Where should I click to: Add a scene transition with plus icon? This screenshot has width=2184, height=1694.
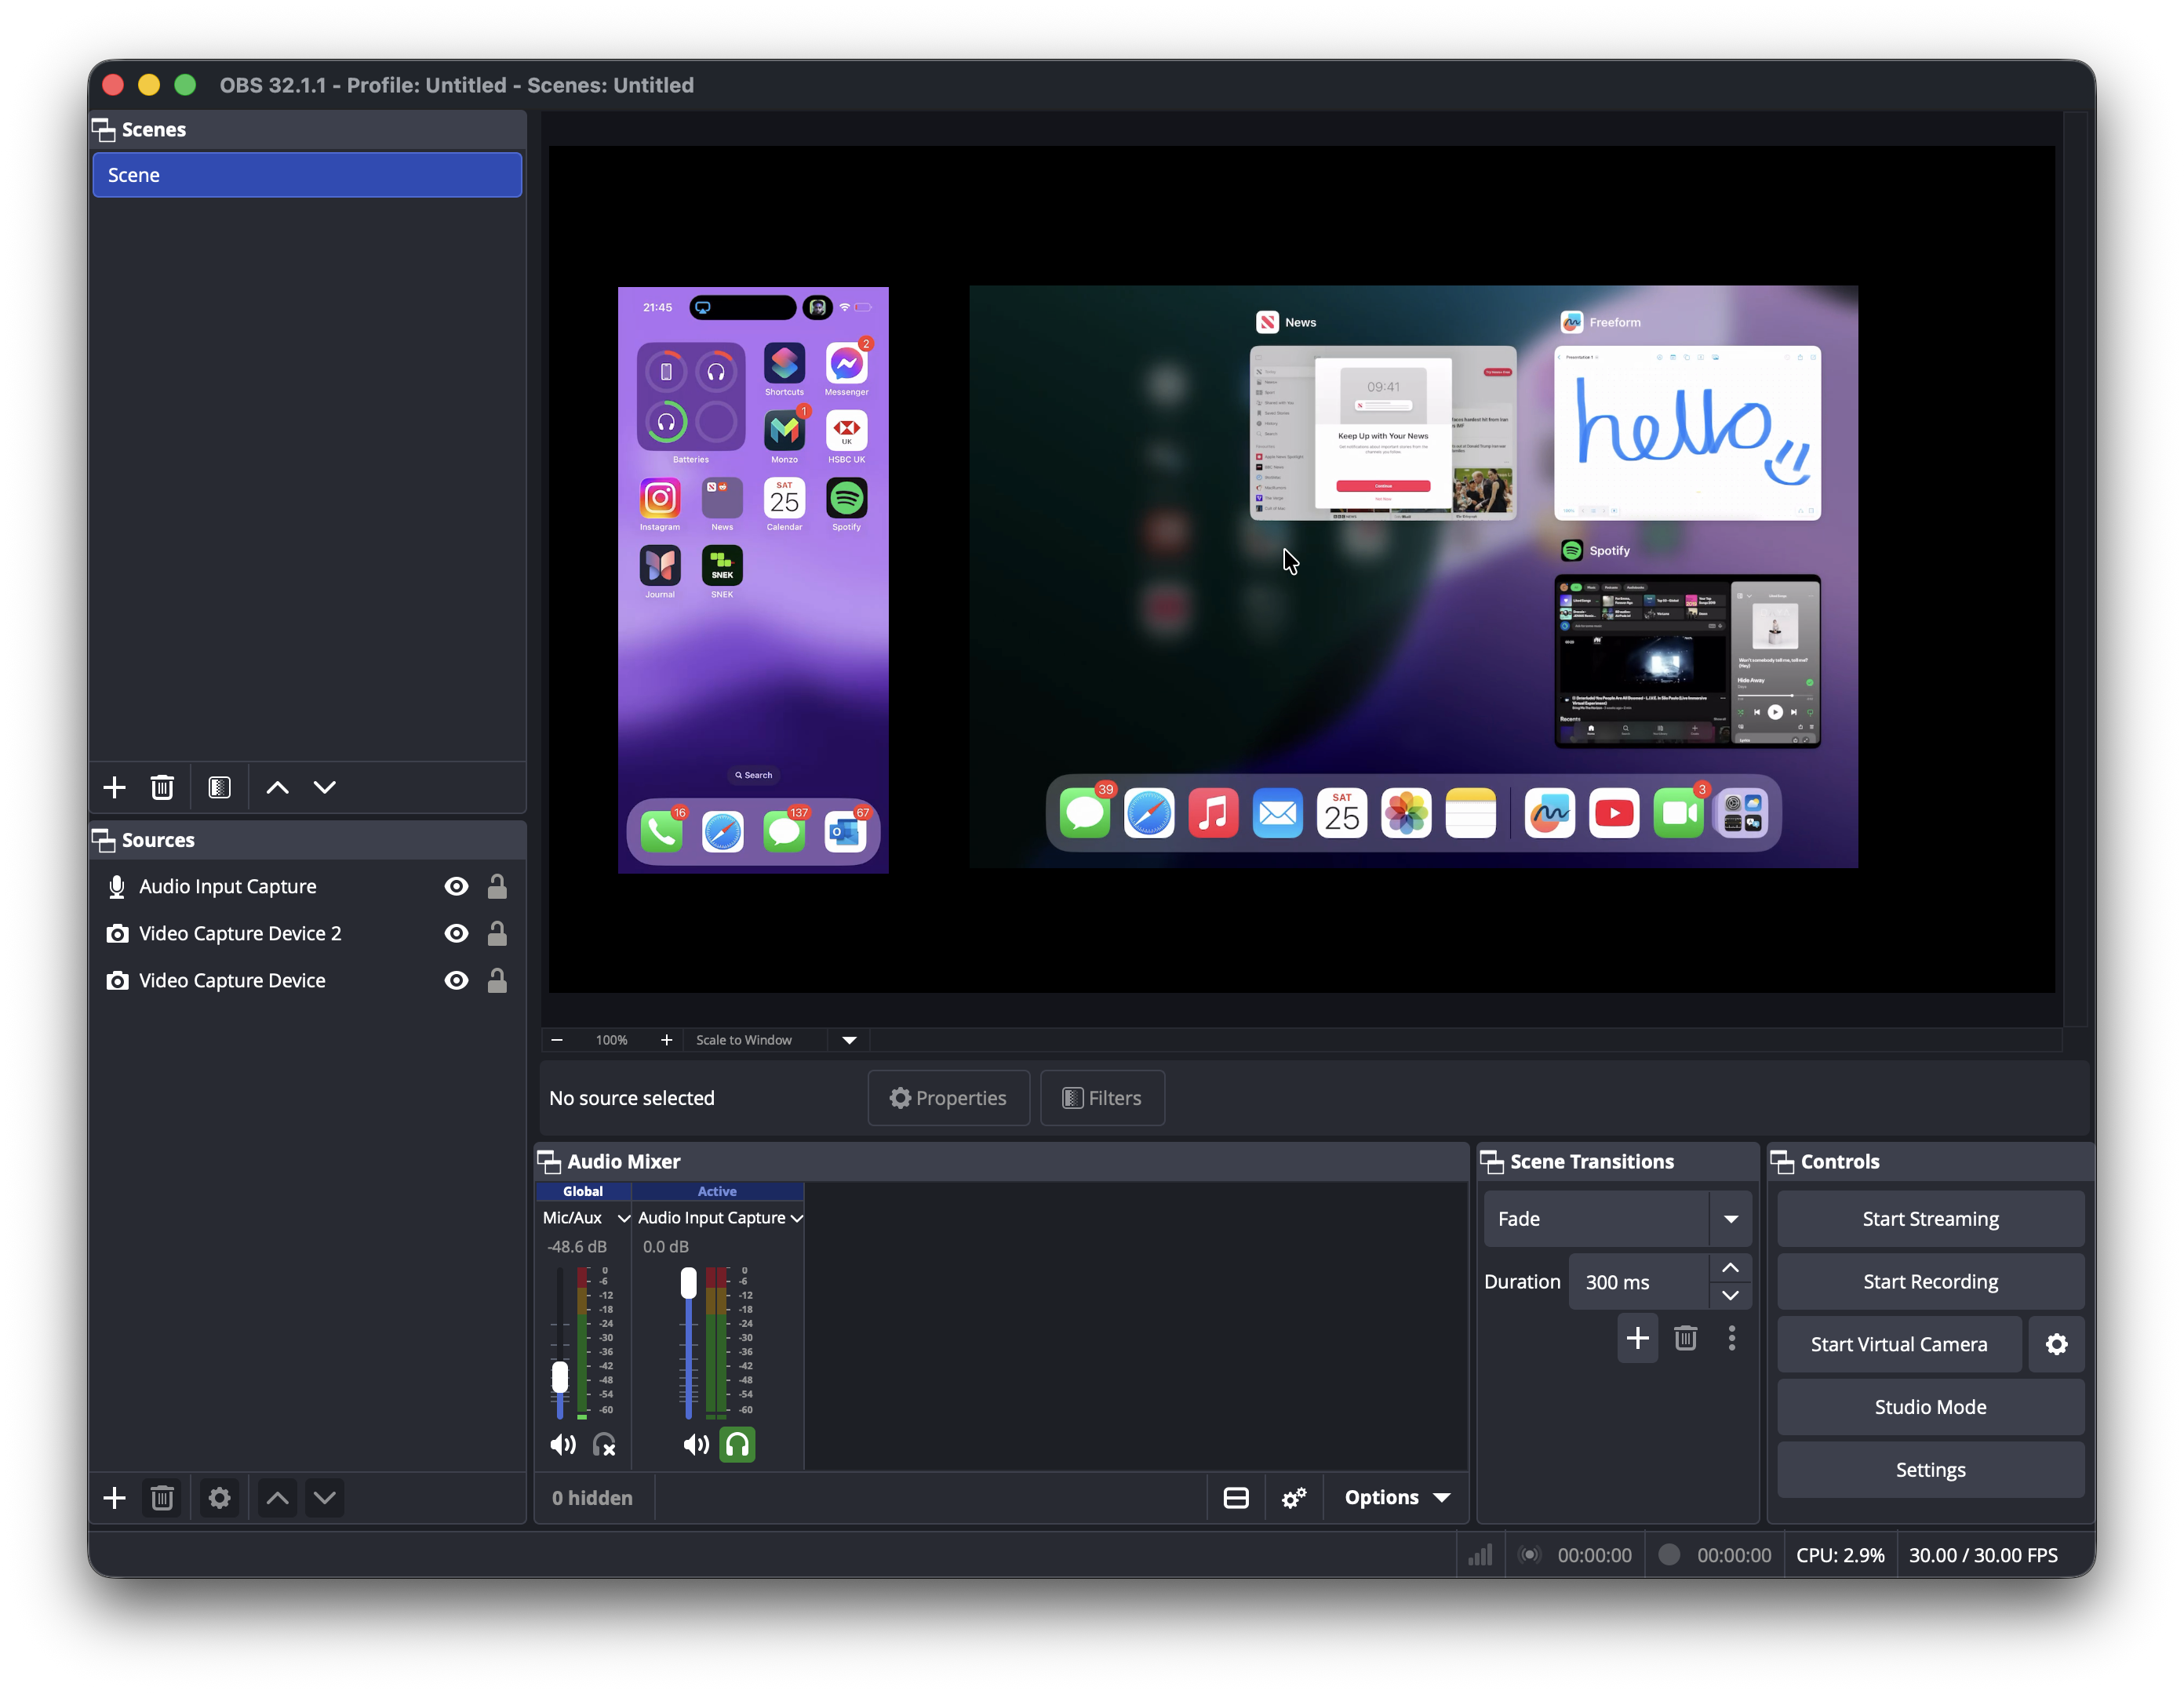pyautogui.click(x=1637, y=1338)
